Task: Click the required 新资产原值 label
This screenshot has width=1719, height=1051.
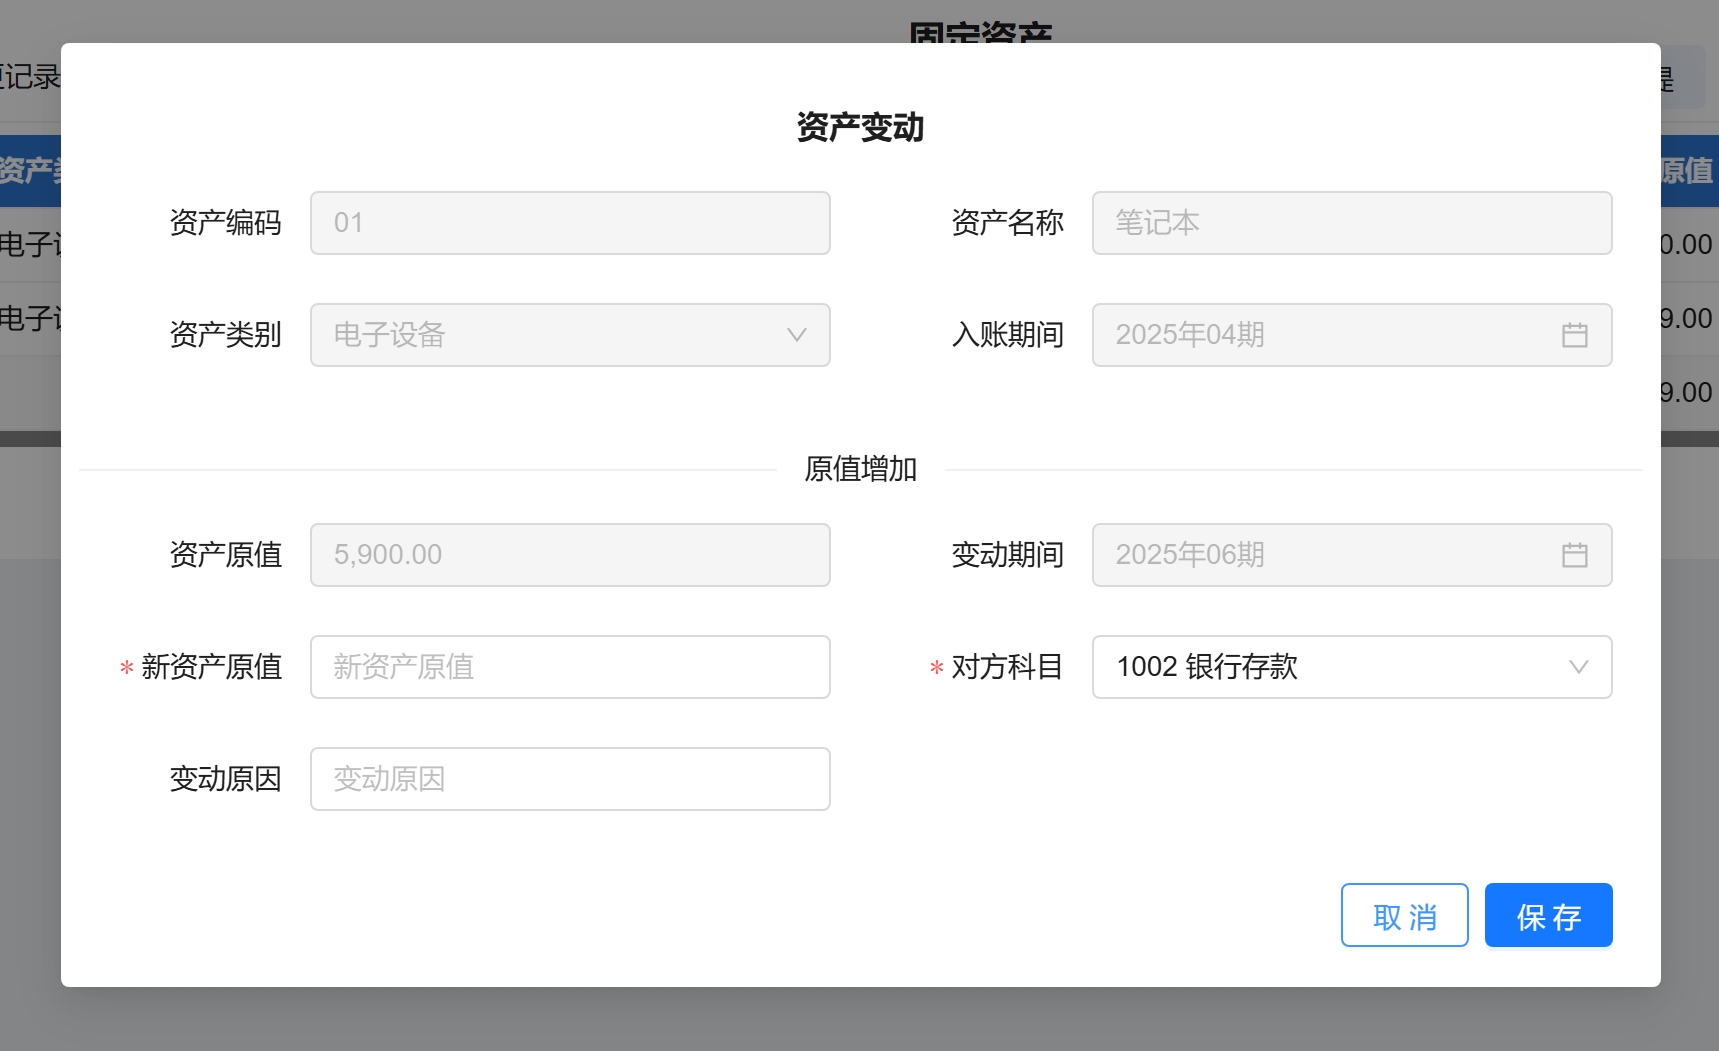Action: 211,667
